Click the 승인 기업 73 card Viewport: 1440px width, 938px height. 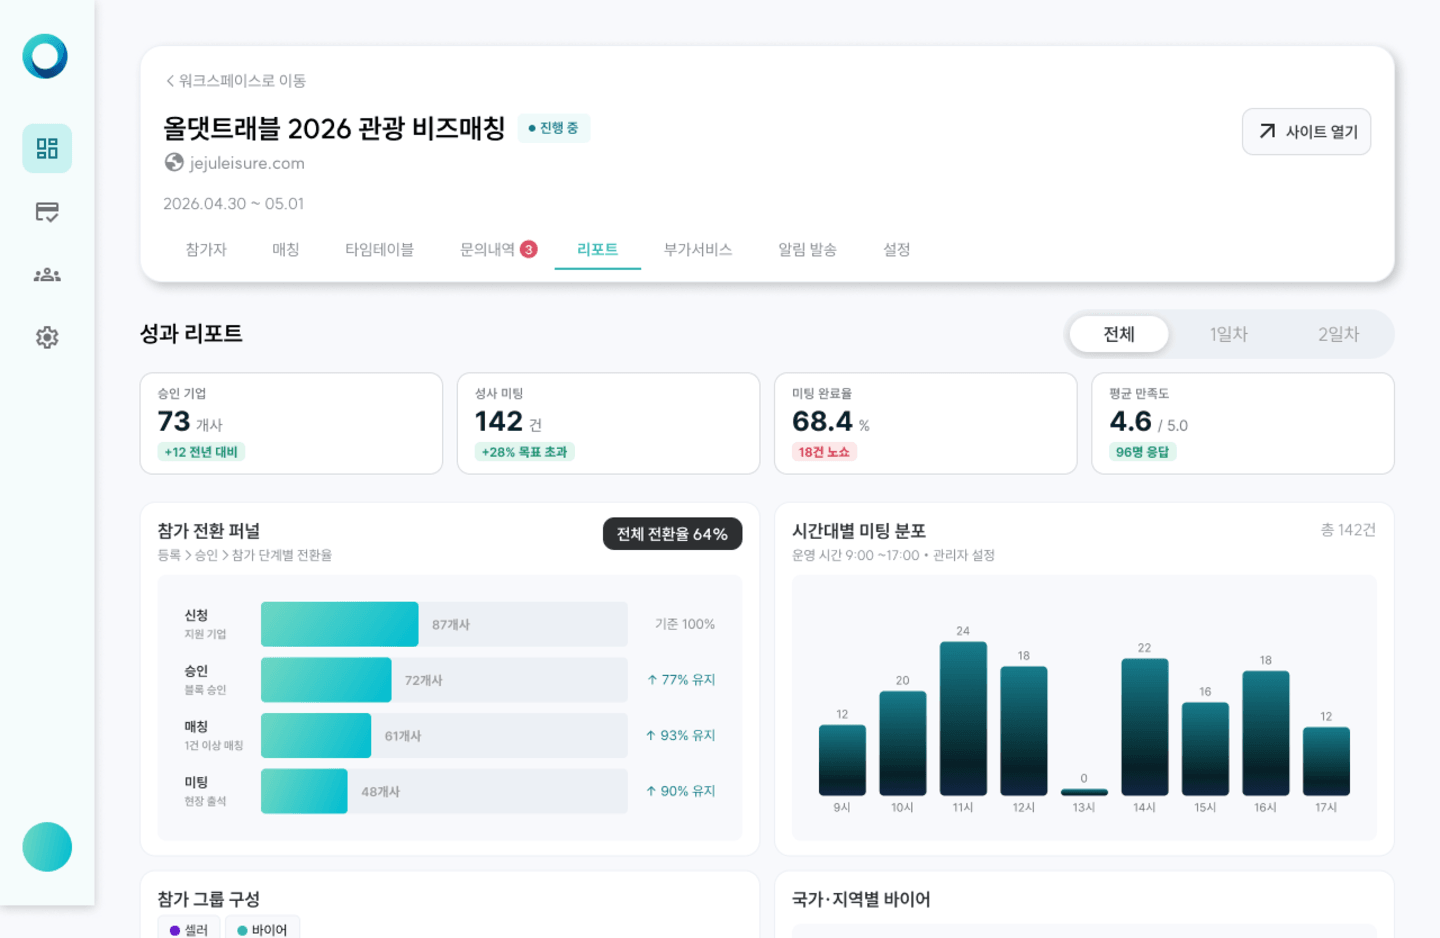(x=291, y=423)
